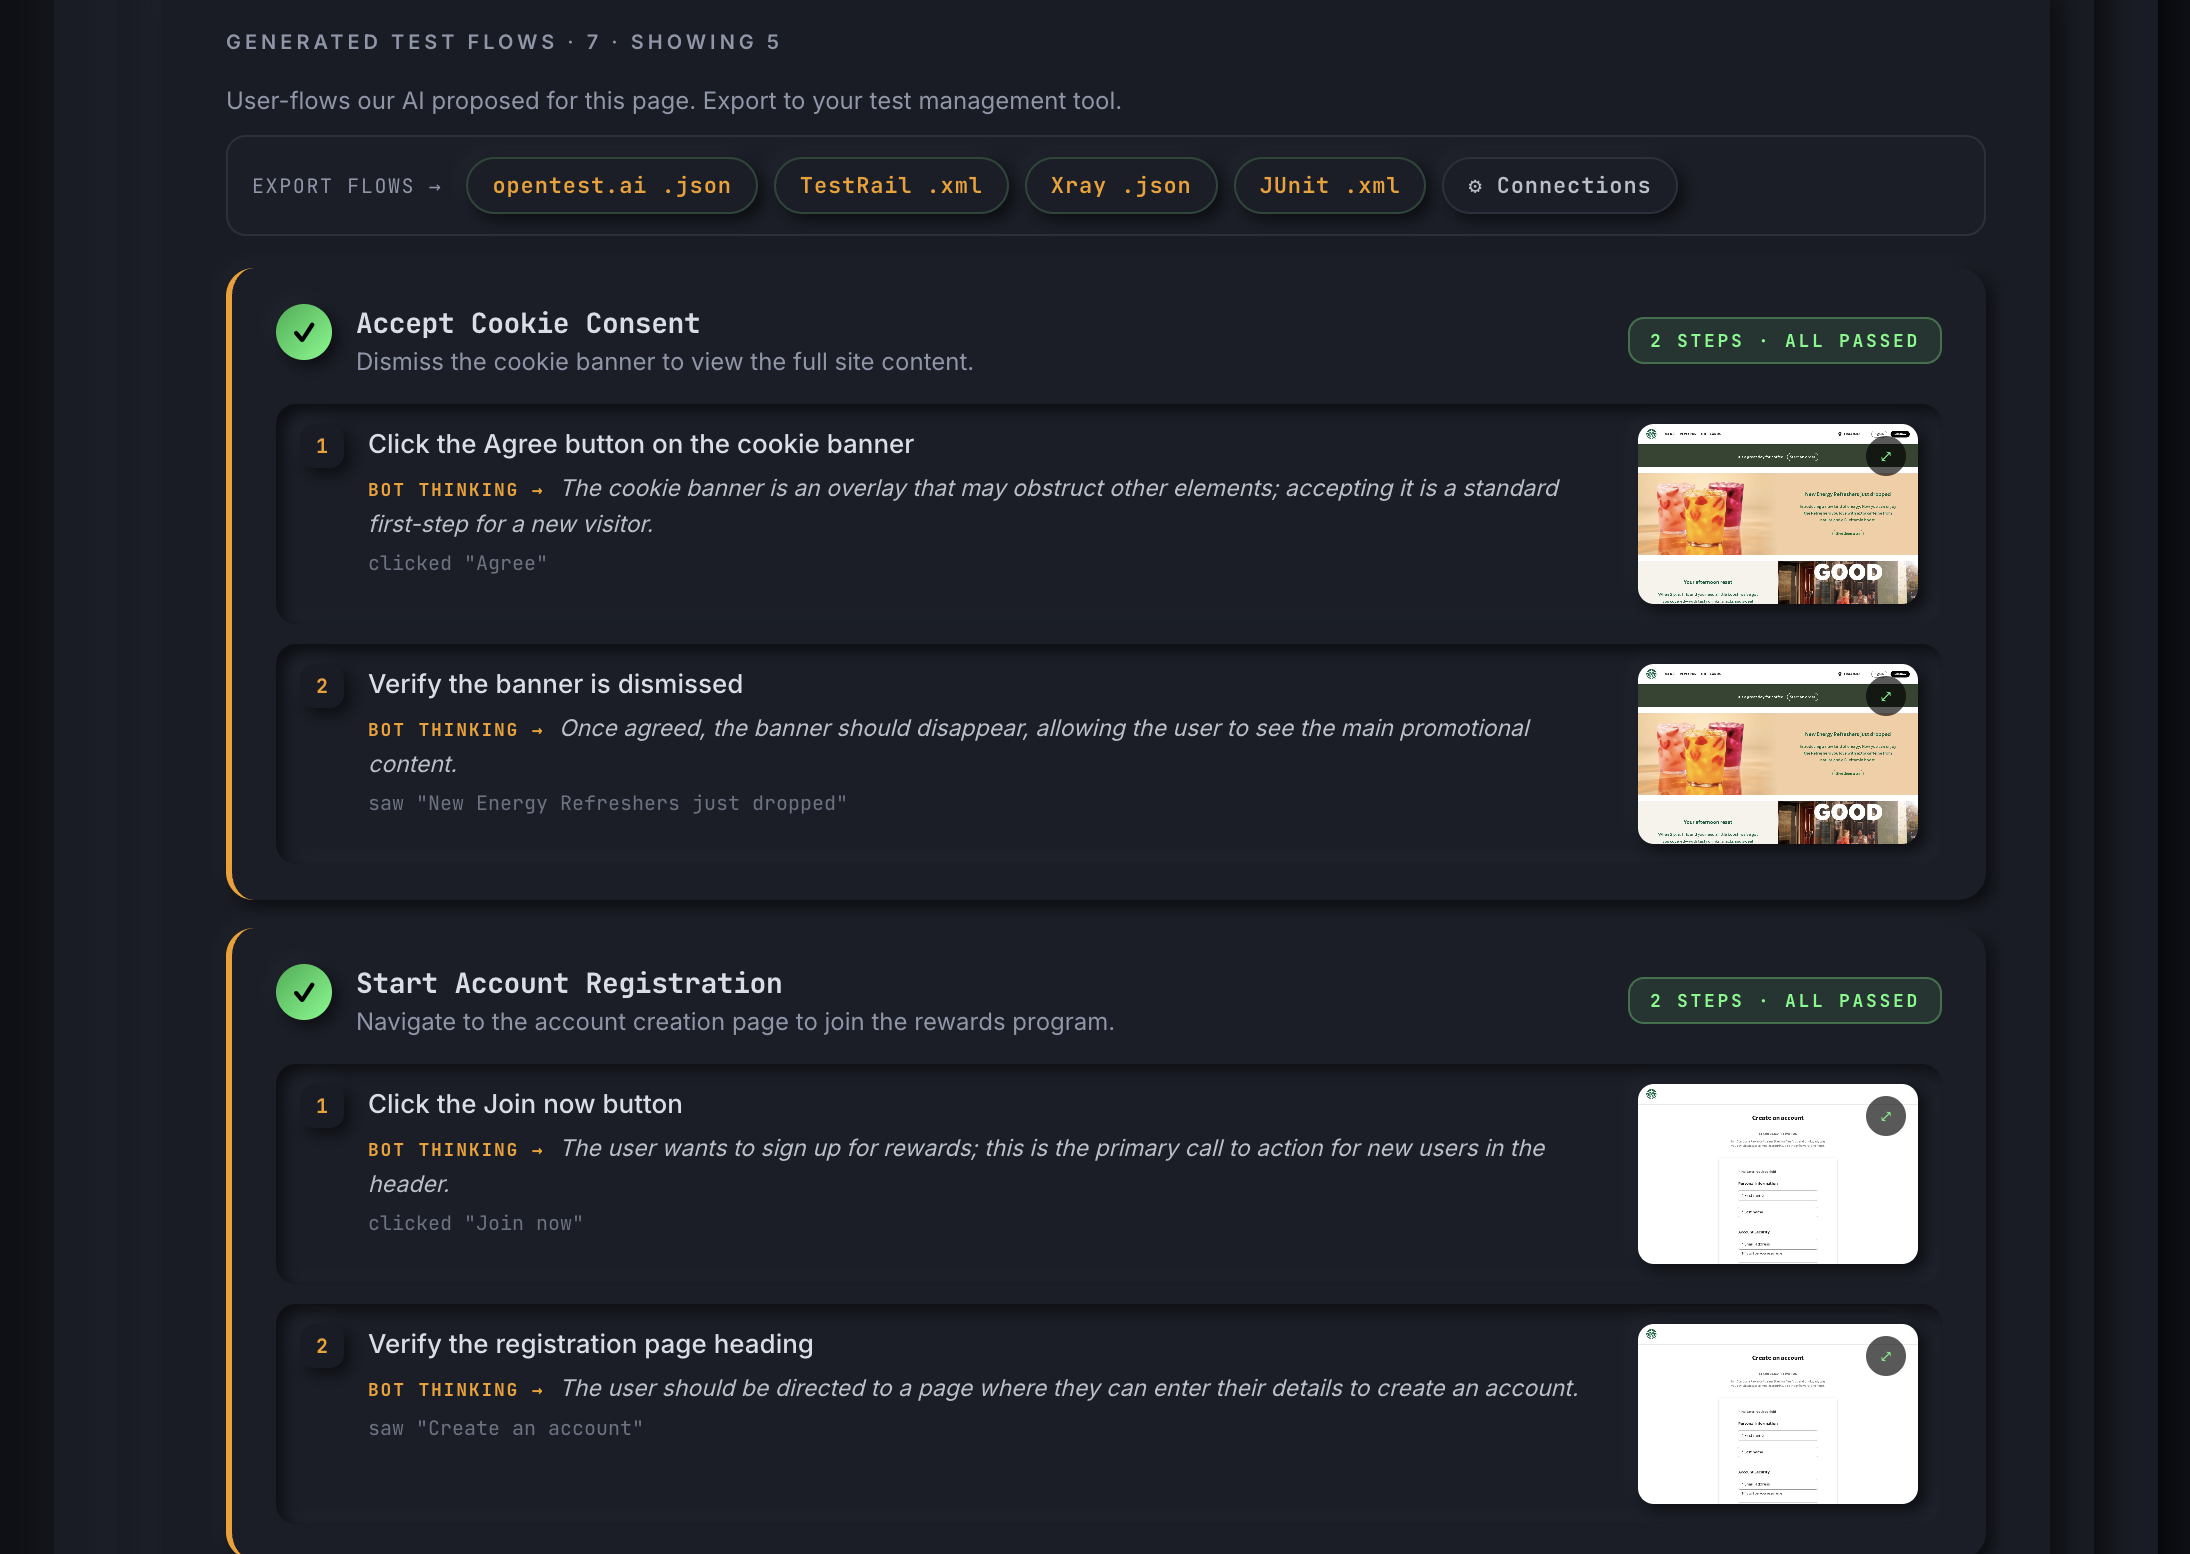Export flows as Xray JSON
Image resolution: width=2190 pixels, height=1554 pixels.
(x=1120, y=185)
